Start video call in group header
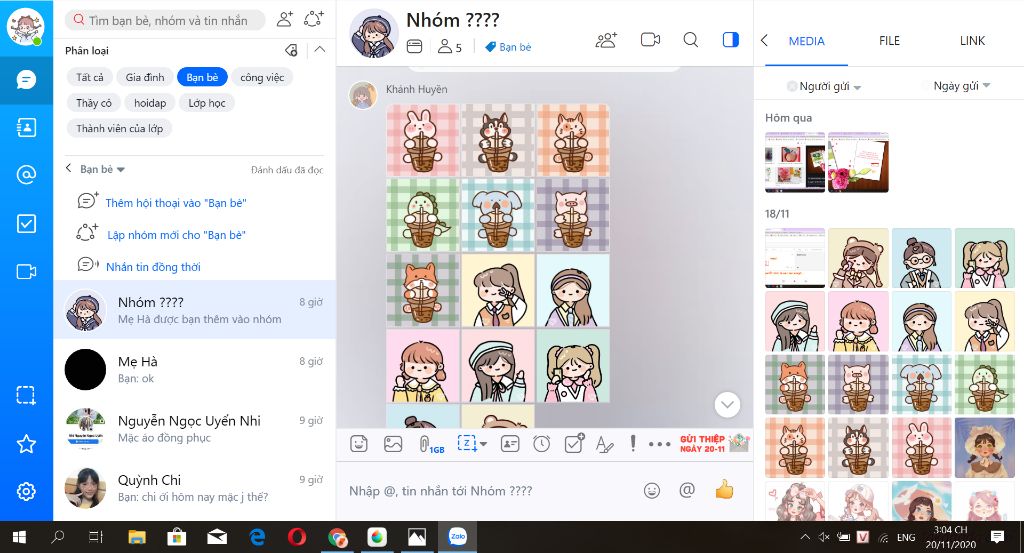This screenshot has height=553, width=1024. pos(650,40)
